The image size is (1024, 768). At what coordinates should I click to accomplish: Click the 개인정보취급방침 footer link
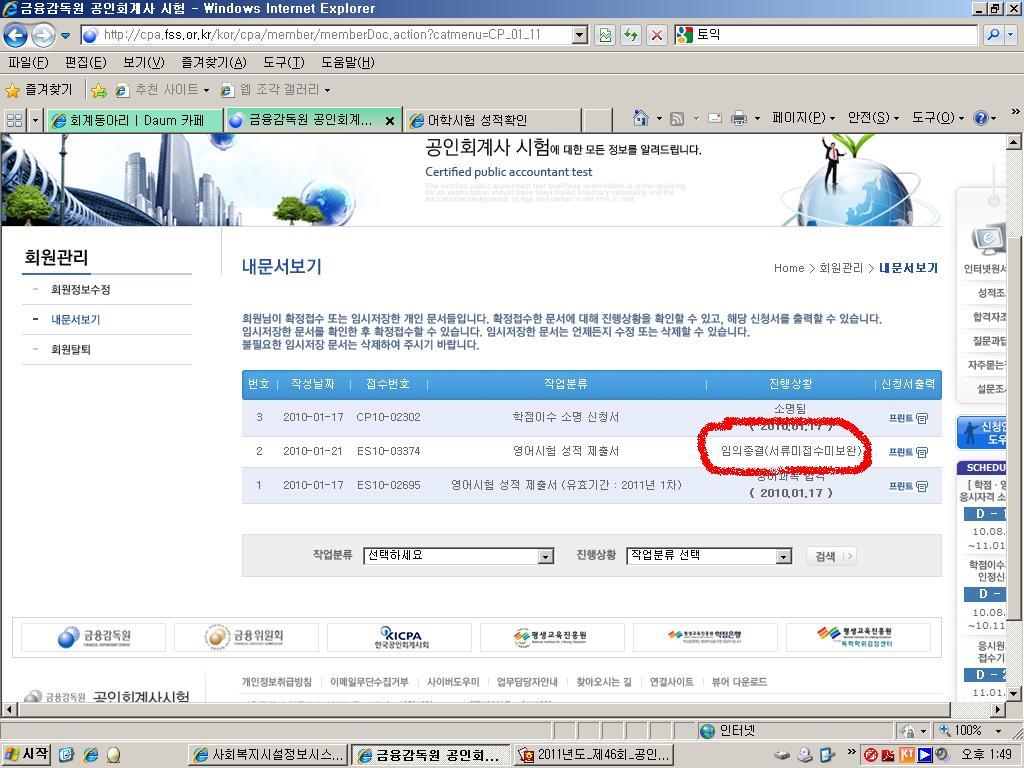(x=277, y=682)
